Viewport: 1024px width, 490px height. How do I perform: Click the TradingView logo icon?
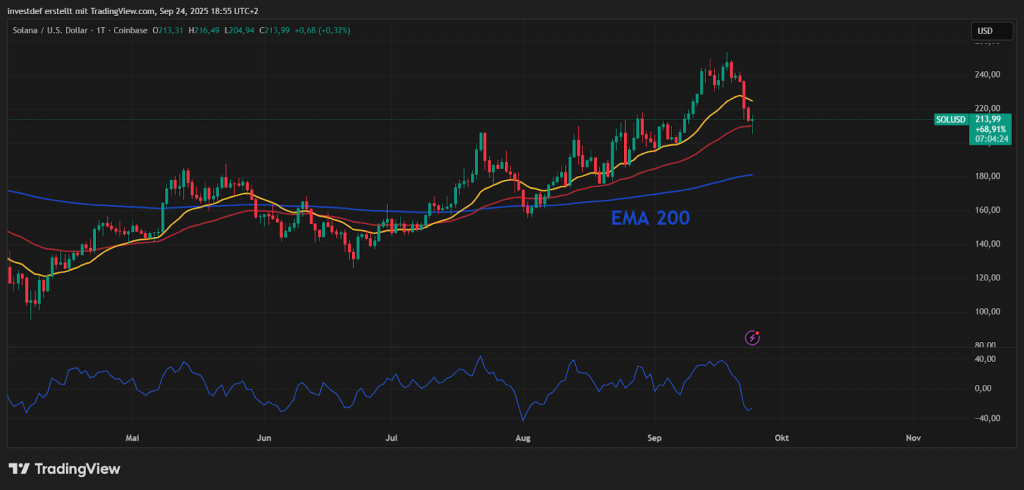point(19,468)
